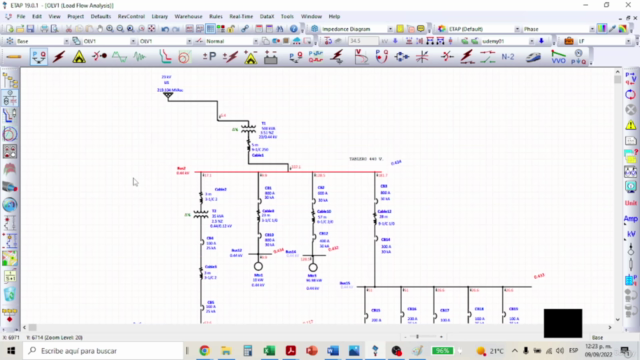Open the train traction analysis icon
The image size is (640, 360).
point(533,57)
